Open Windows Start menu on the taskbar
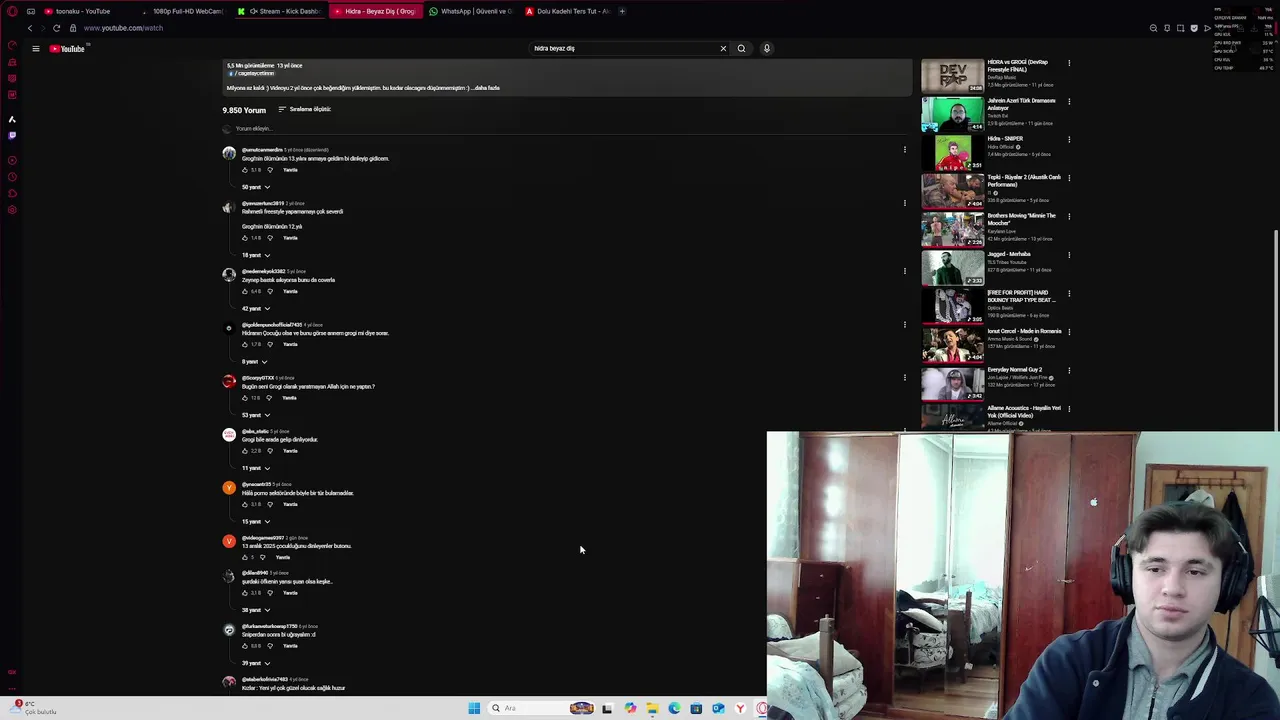 (474, 708)
